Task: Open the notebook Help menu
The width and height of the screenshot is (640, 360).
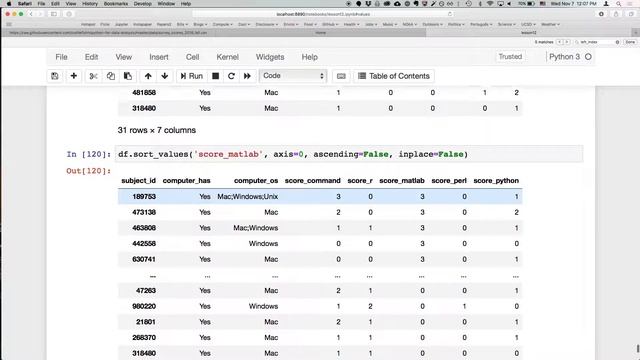Action: [309, 57]
